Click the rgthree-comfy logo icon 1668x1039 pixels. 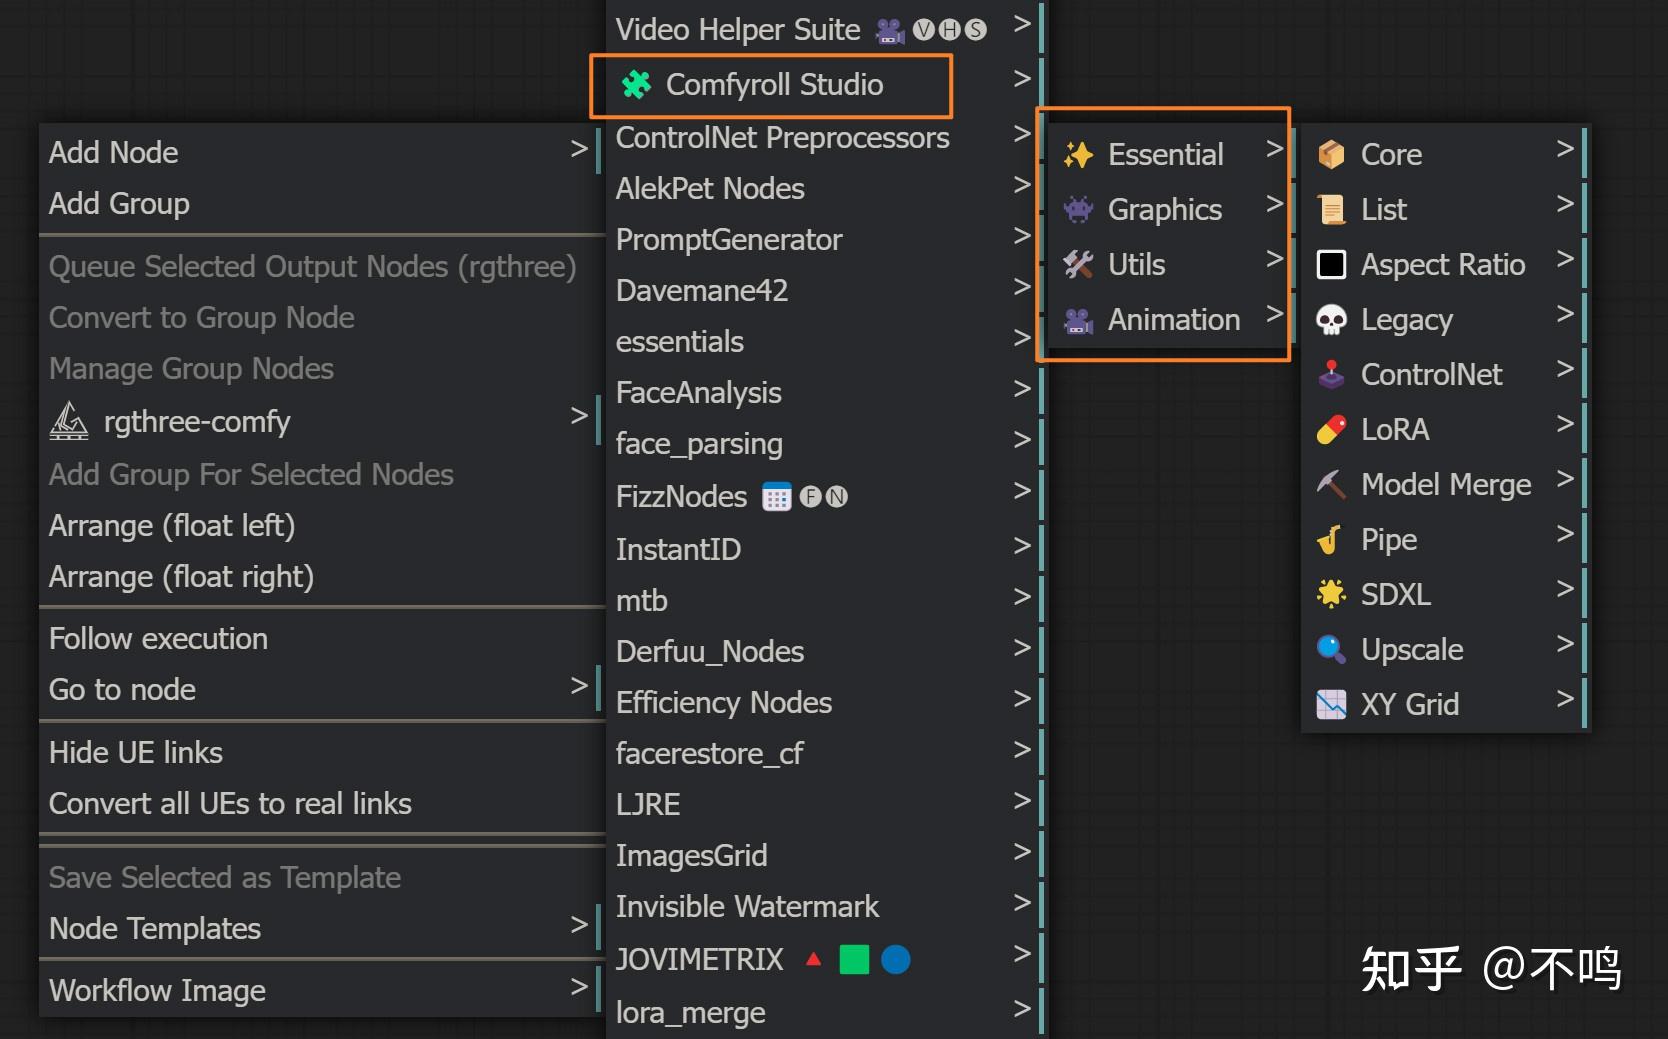69,422
